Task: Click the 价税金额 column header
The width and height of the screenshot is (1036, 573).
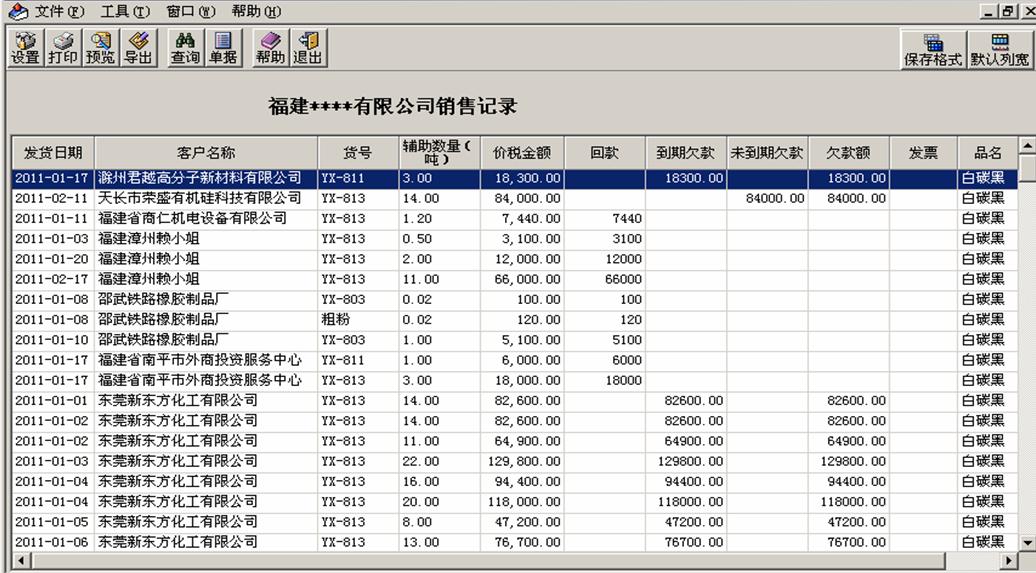Action: (522, 153)
